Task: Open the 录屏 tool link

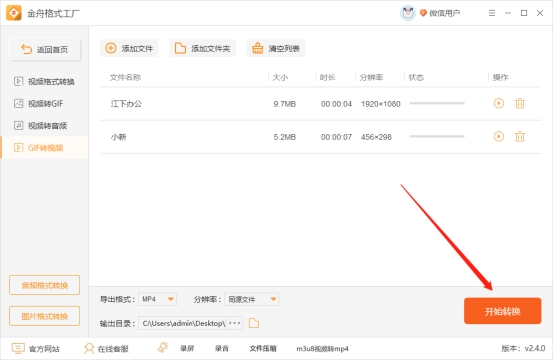Action: pyautogui.click(x=187, y=349)
